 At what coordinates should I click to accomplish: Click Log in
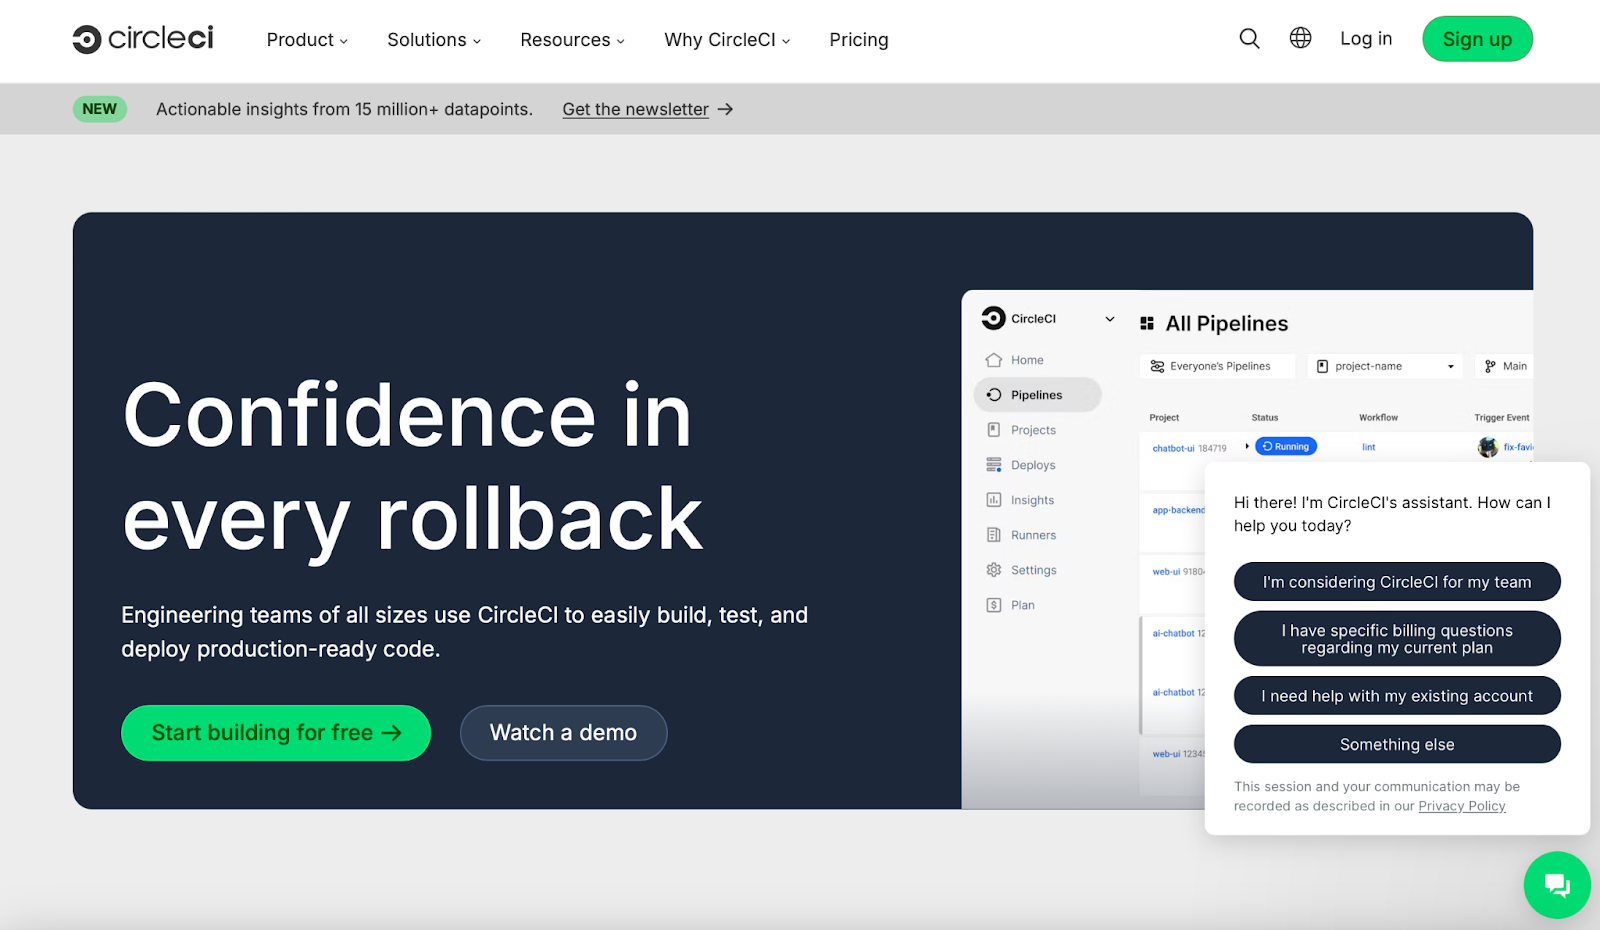[1366, 39]
